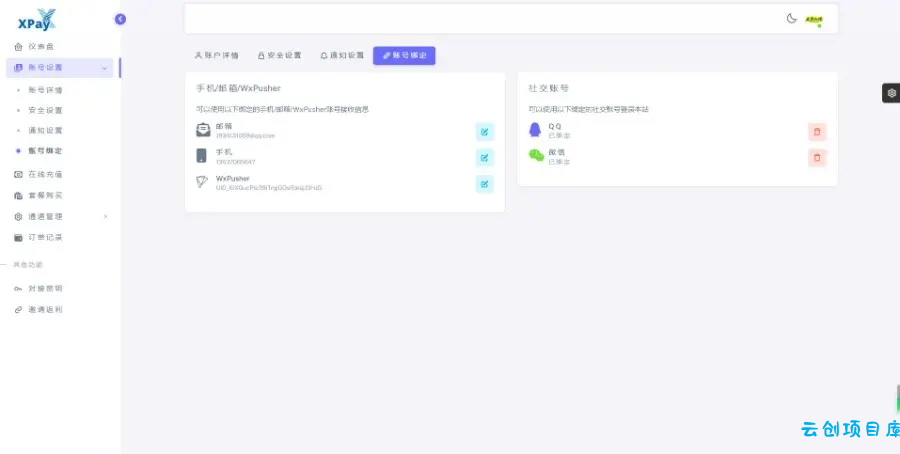Click the 手机/邮箱/WxPusher card heading
The width and height of the screenshot is (900, 454).
tap(238, 88)
